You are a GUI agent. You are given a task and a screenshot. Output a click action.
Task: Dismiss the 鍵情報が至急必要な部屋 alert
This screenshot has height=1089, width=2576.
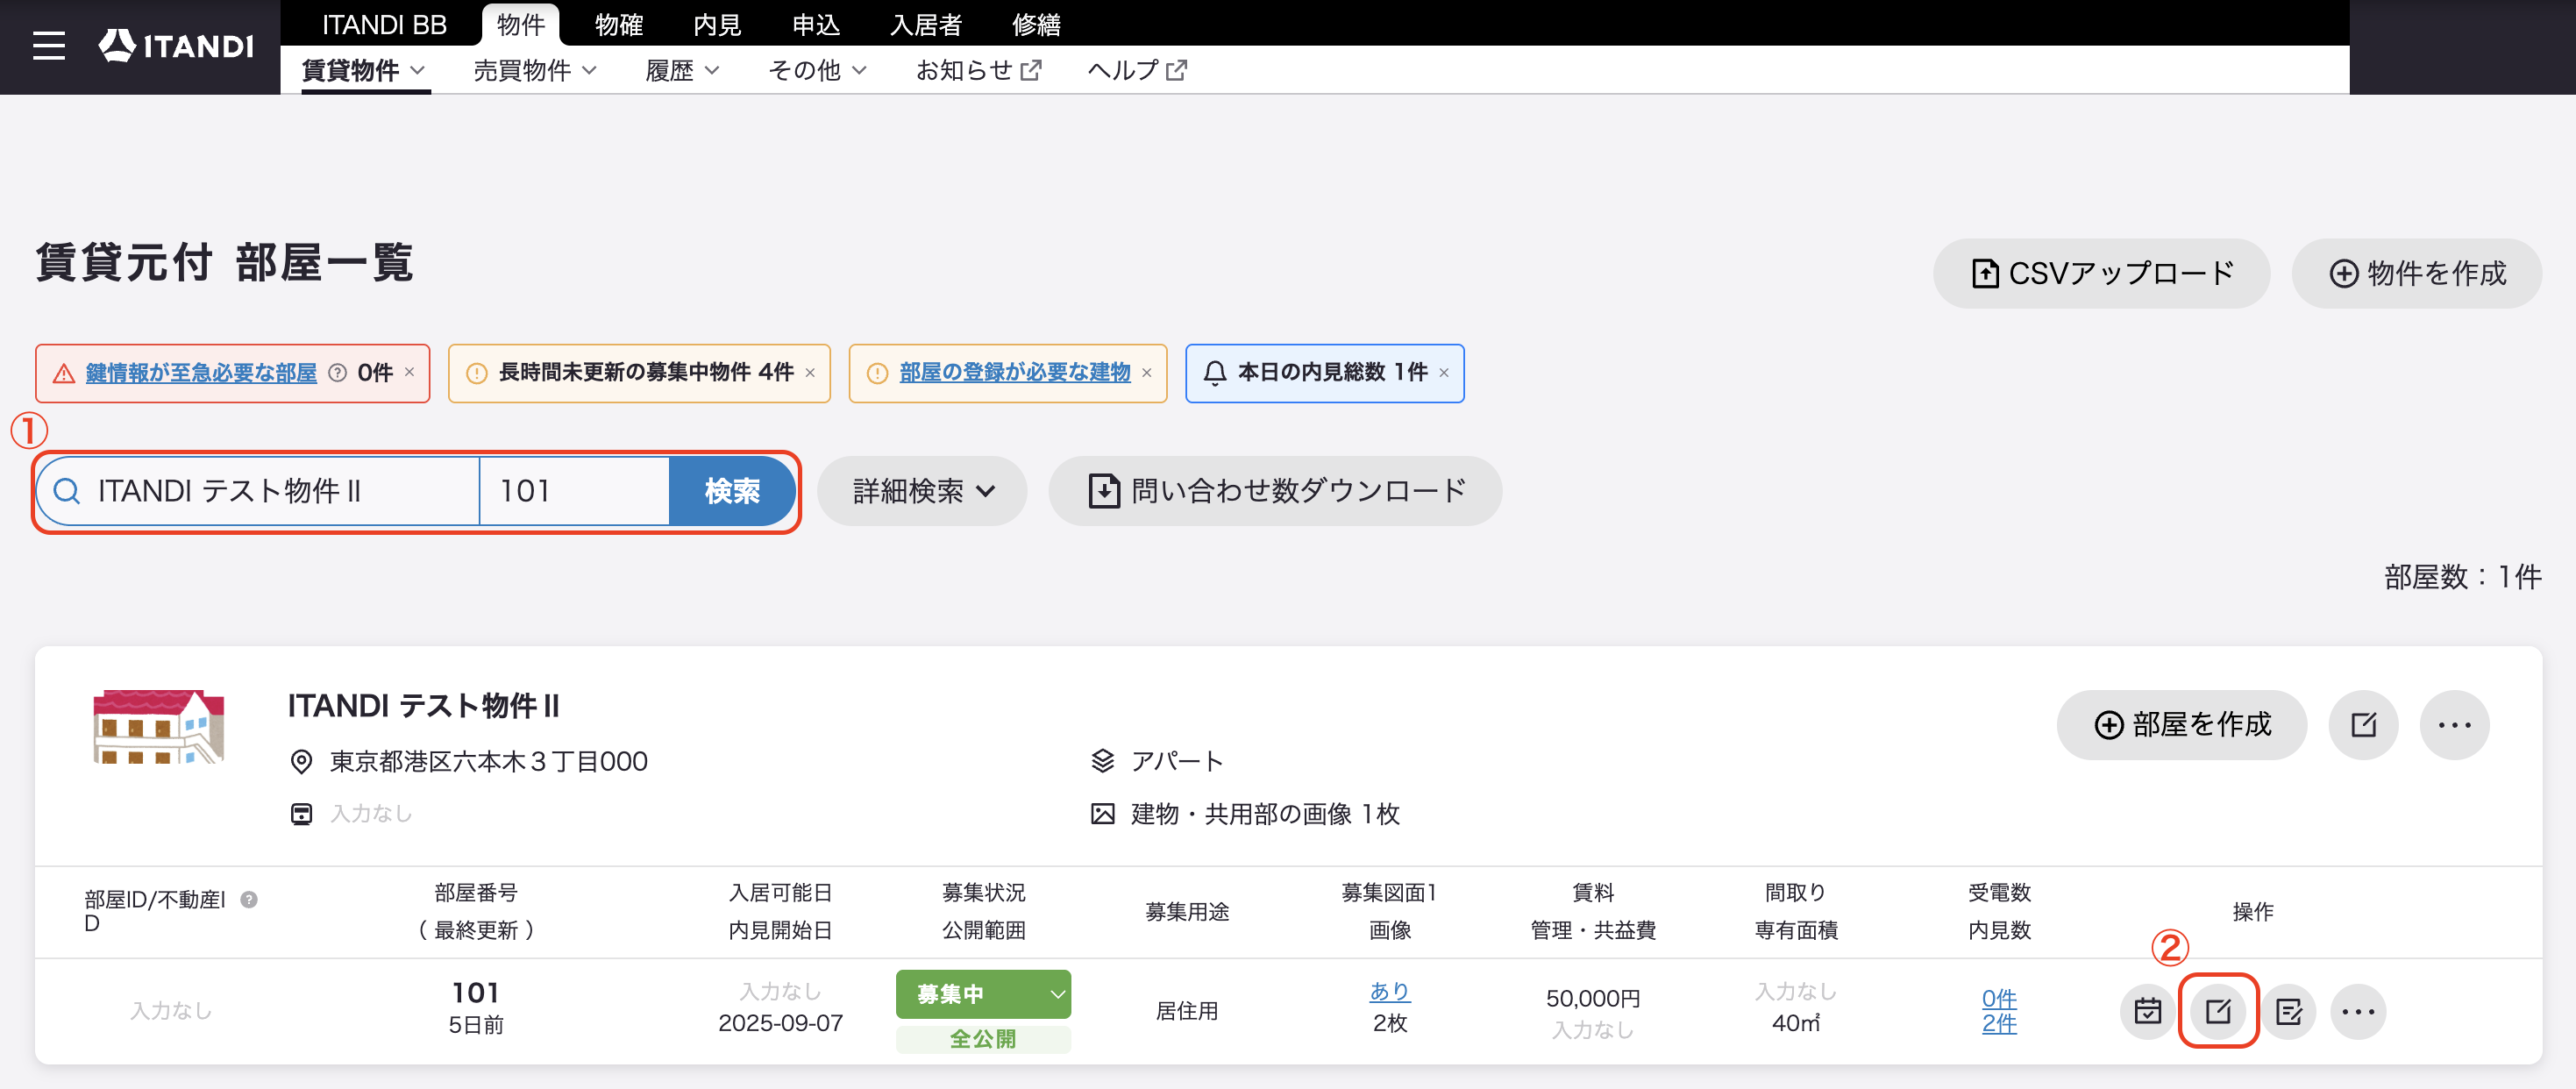(409, 372)
